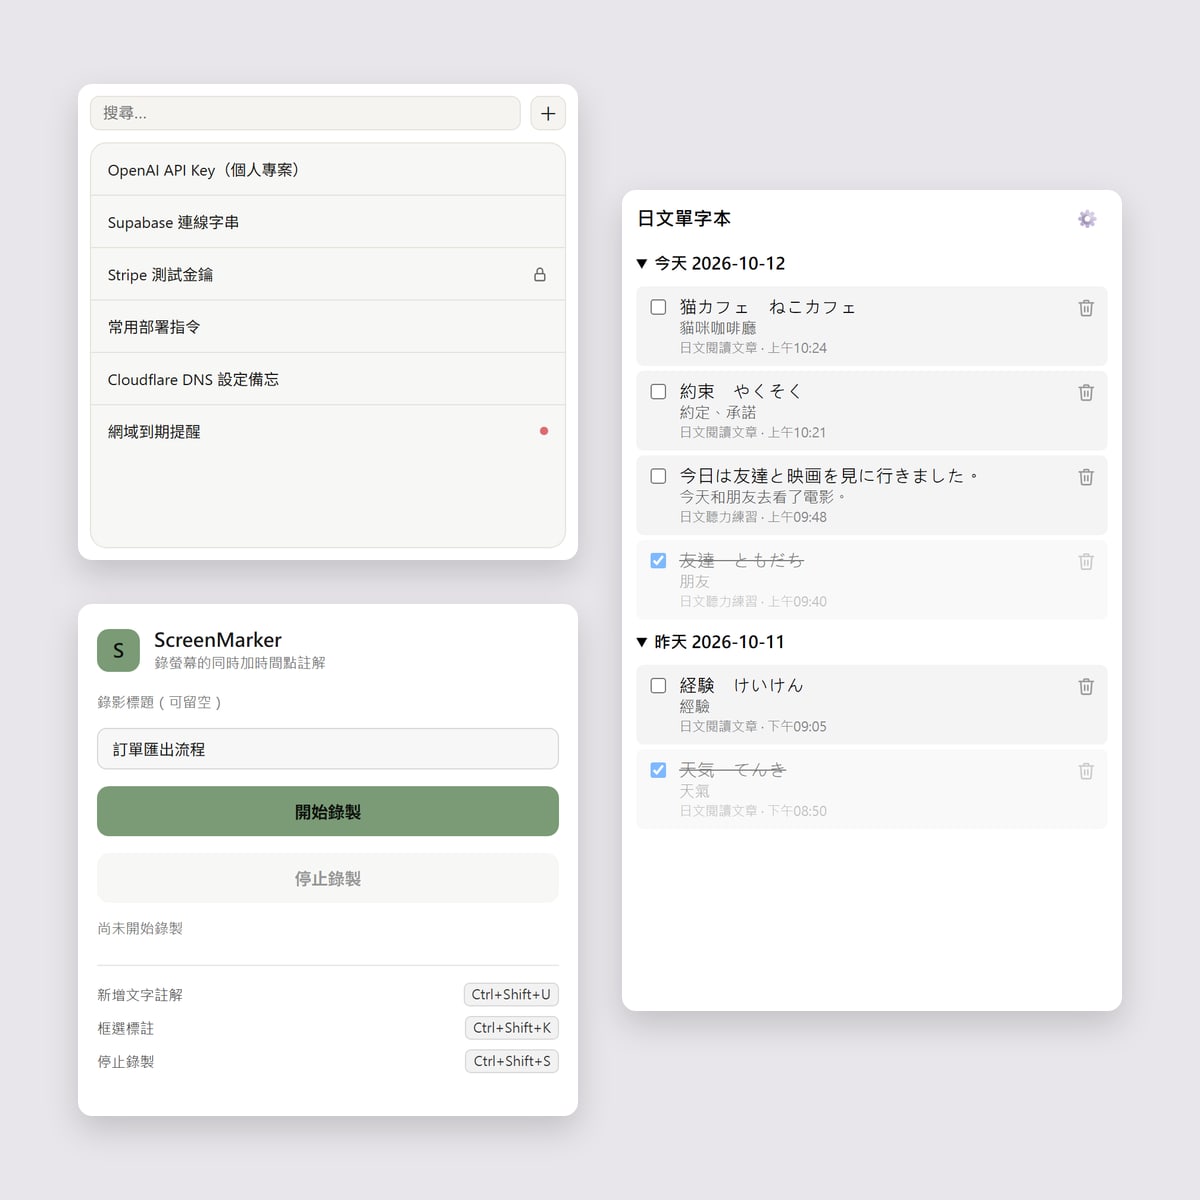Image resolution: width=1200 pixels, height=1200 pixels.
Task: Uncheck the 天気 てんき checkbox
Action: [658, 770]
